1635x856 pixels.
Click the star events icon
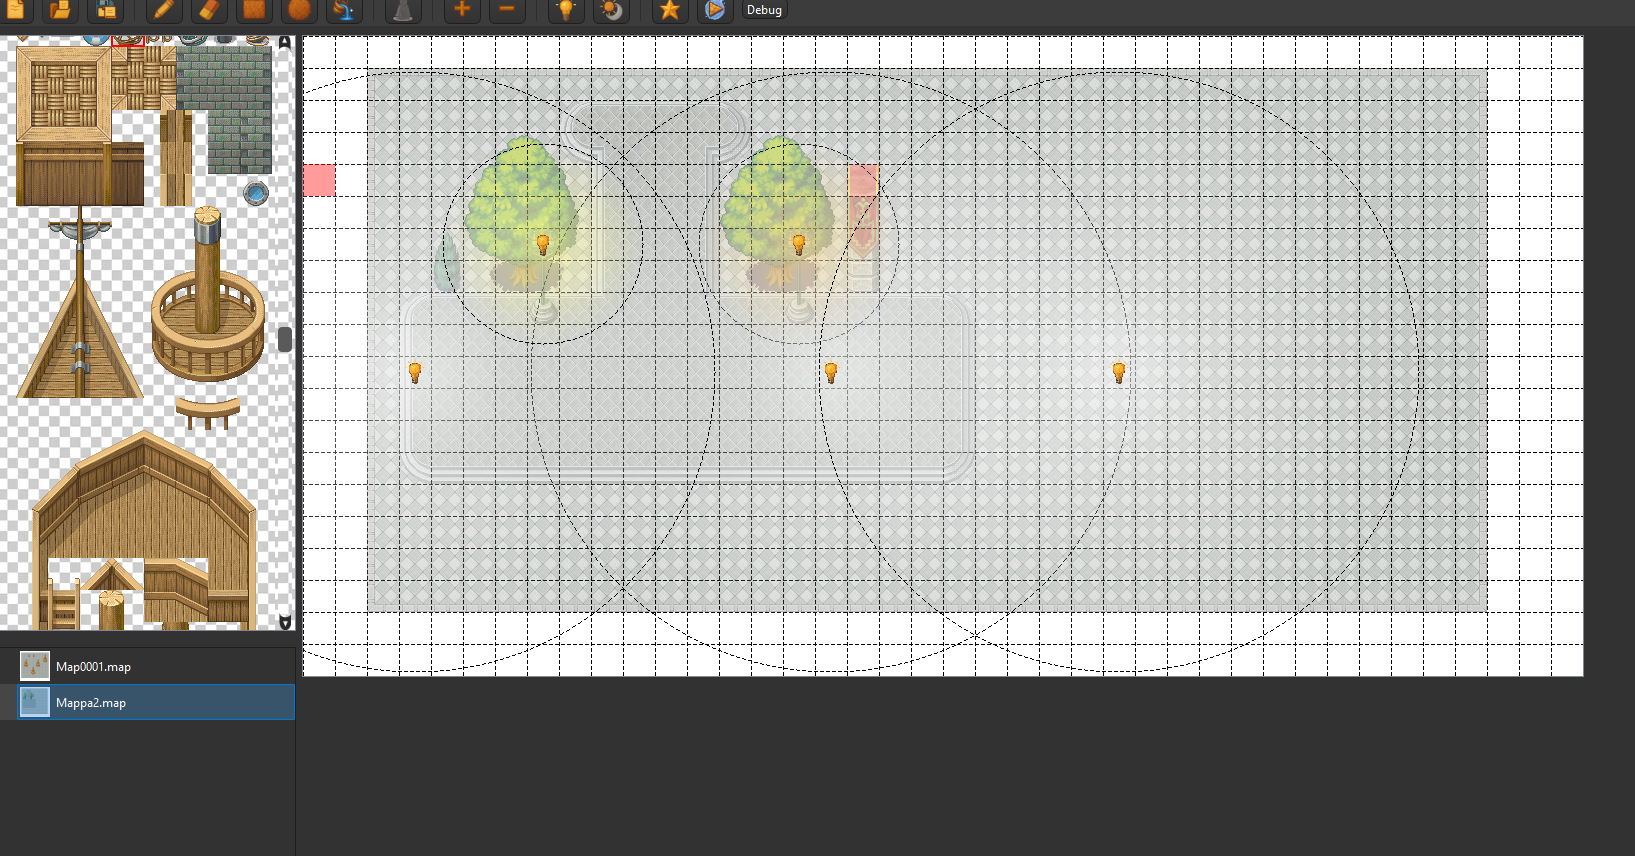(x=669, y=10)
